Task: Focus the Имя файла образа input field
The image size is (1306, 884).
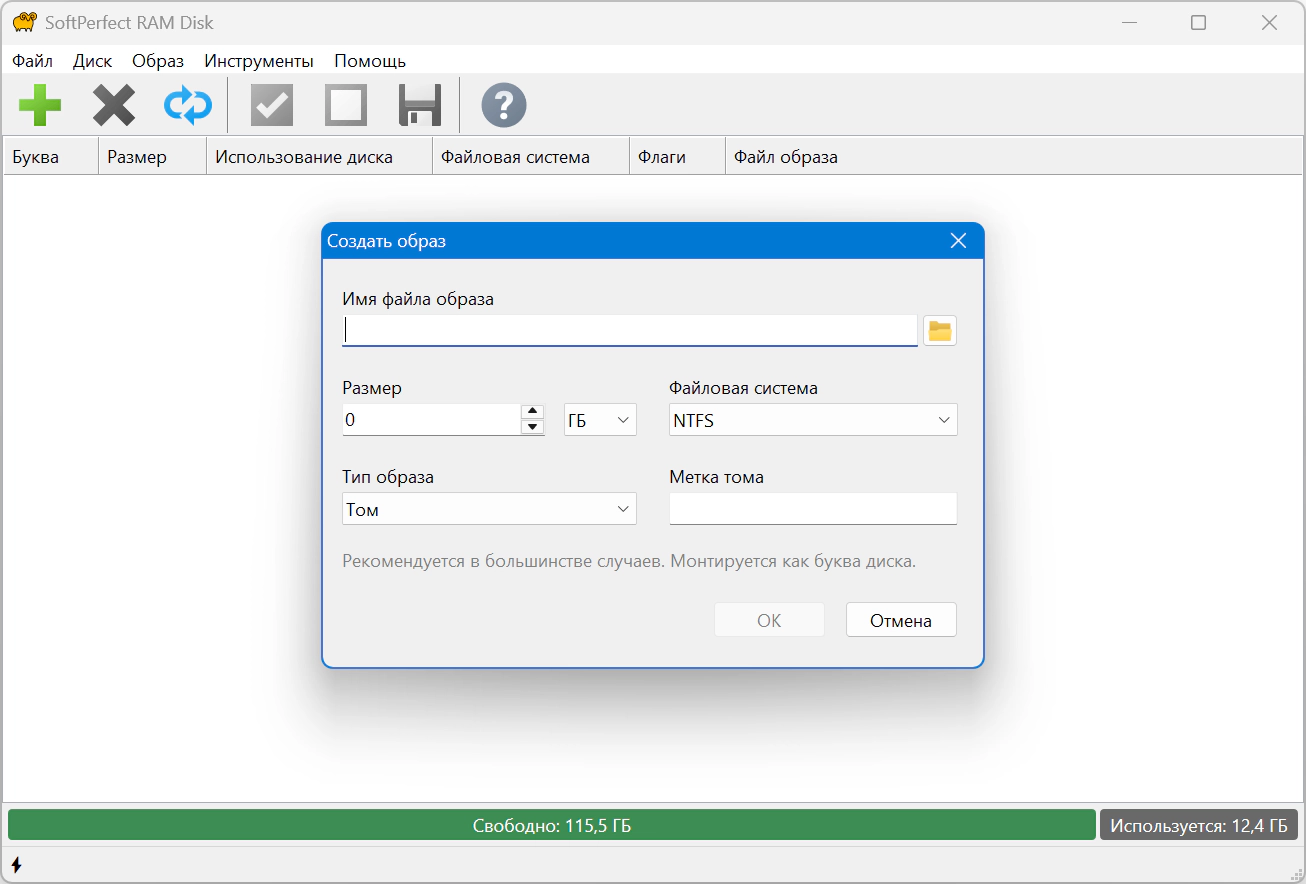Action: click(630, 331)
